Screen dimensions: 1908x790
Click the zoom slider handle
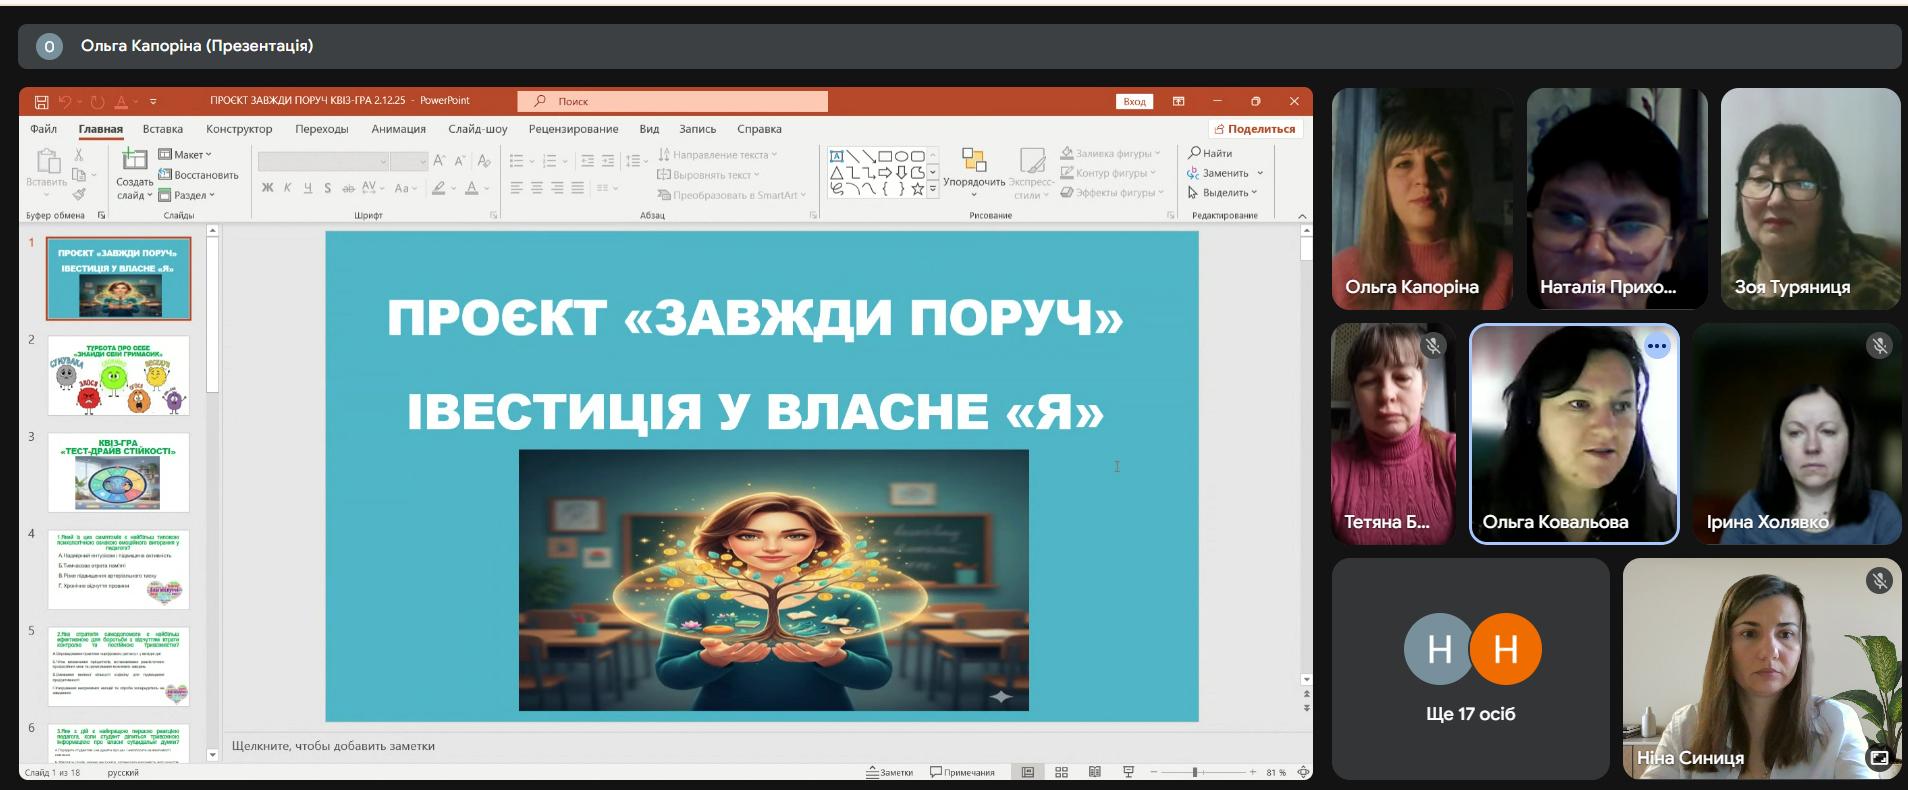(x=1195, y=772)
